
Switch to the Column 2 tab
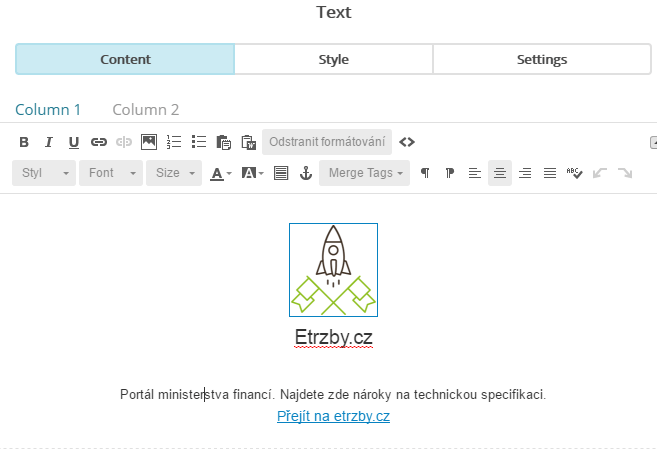tap(145, 110)
